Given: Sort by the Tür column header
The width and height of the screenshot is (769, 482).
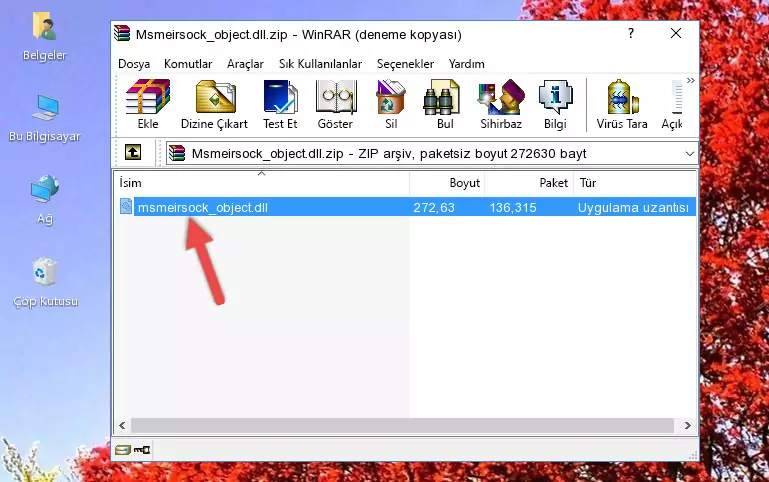Looking at the screenshot, I should (635, 183).
